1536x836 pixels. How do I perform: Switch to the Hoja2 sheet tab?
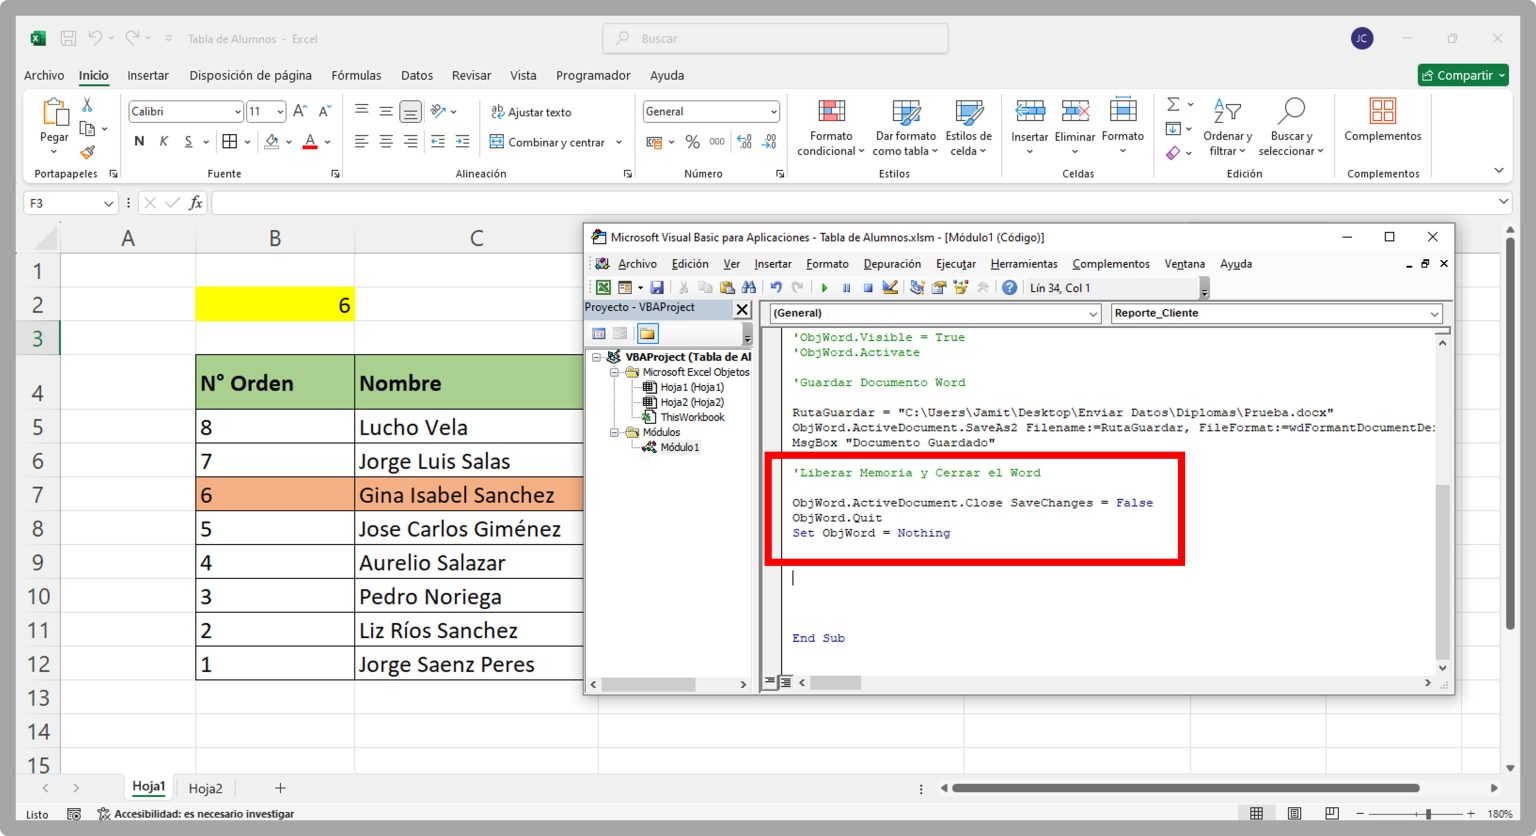click(205, 788)
